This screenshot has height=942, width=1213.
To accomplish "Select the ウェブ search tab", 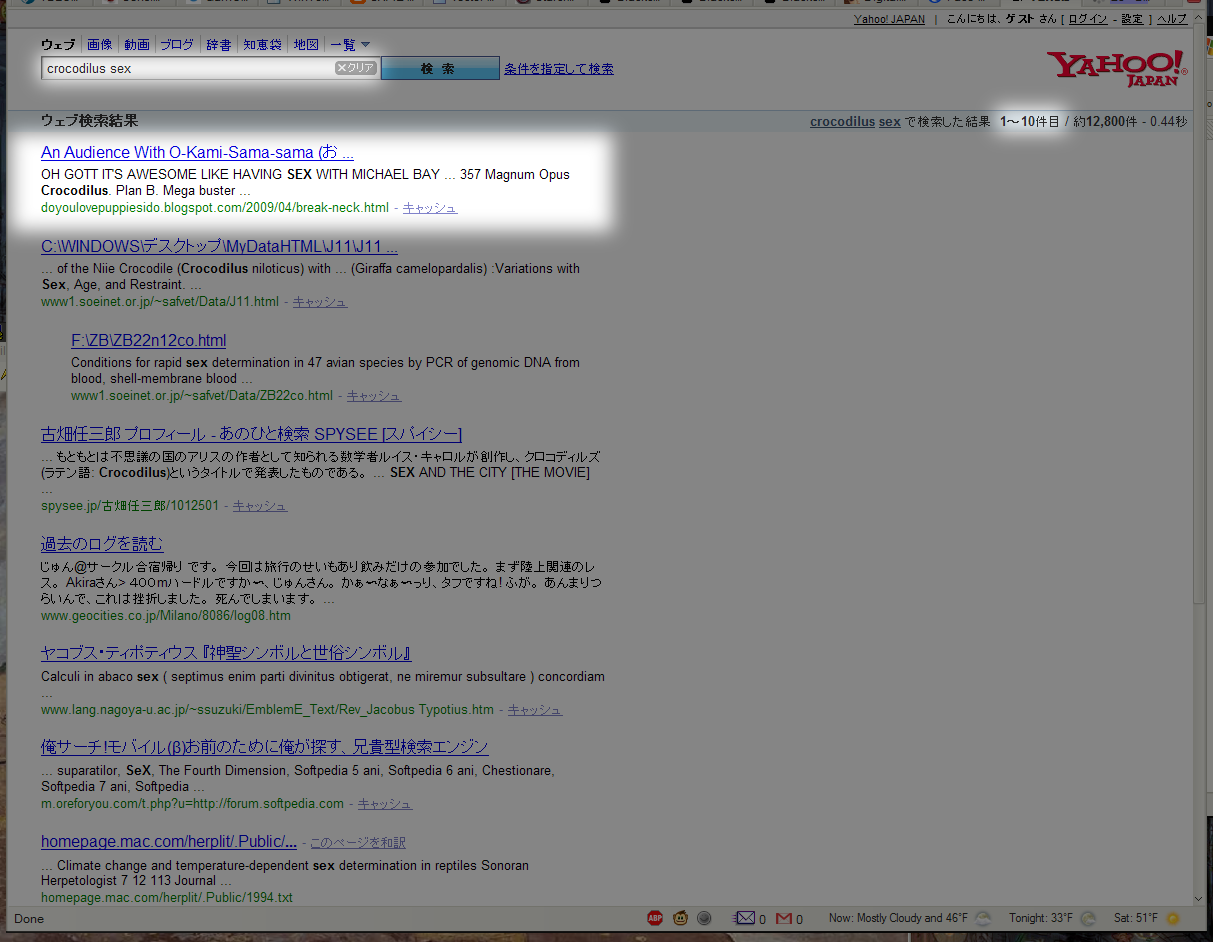I will 58,44.
